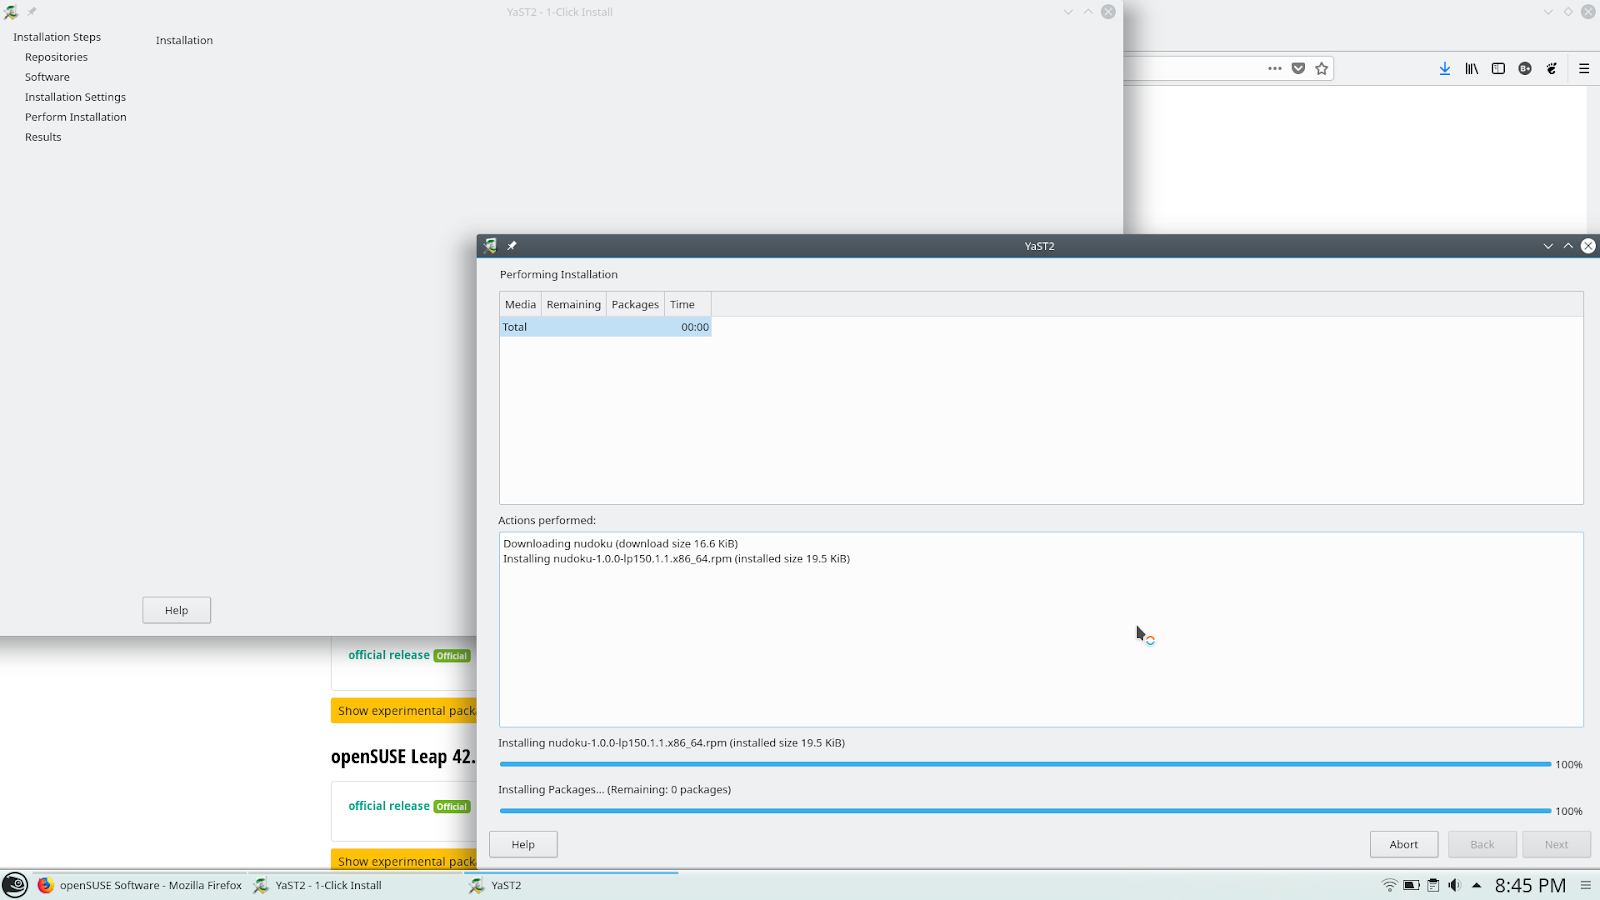
Task: Select the Repositories installation step
Action: point(56,57)
